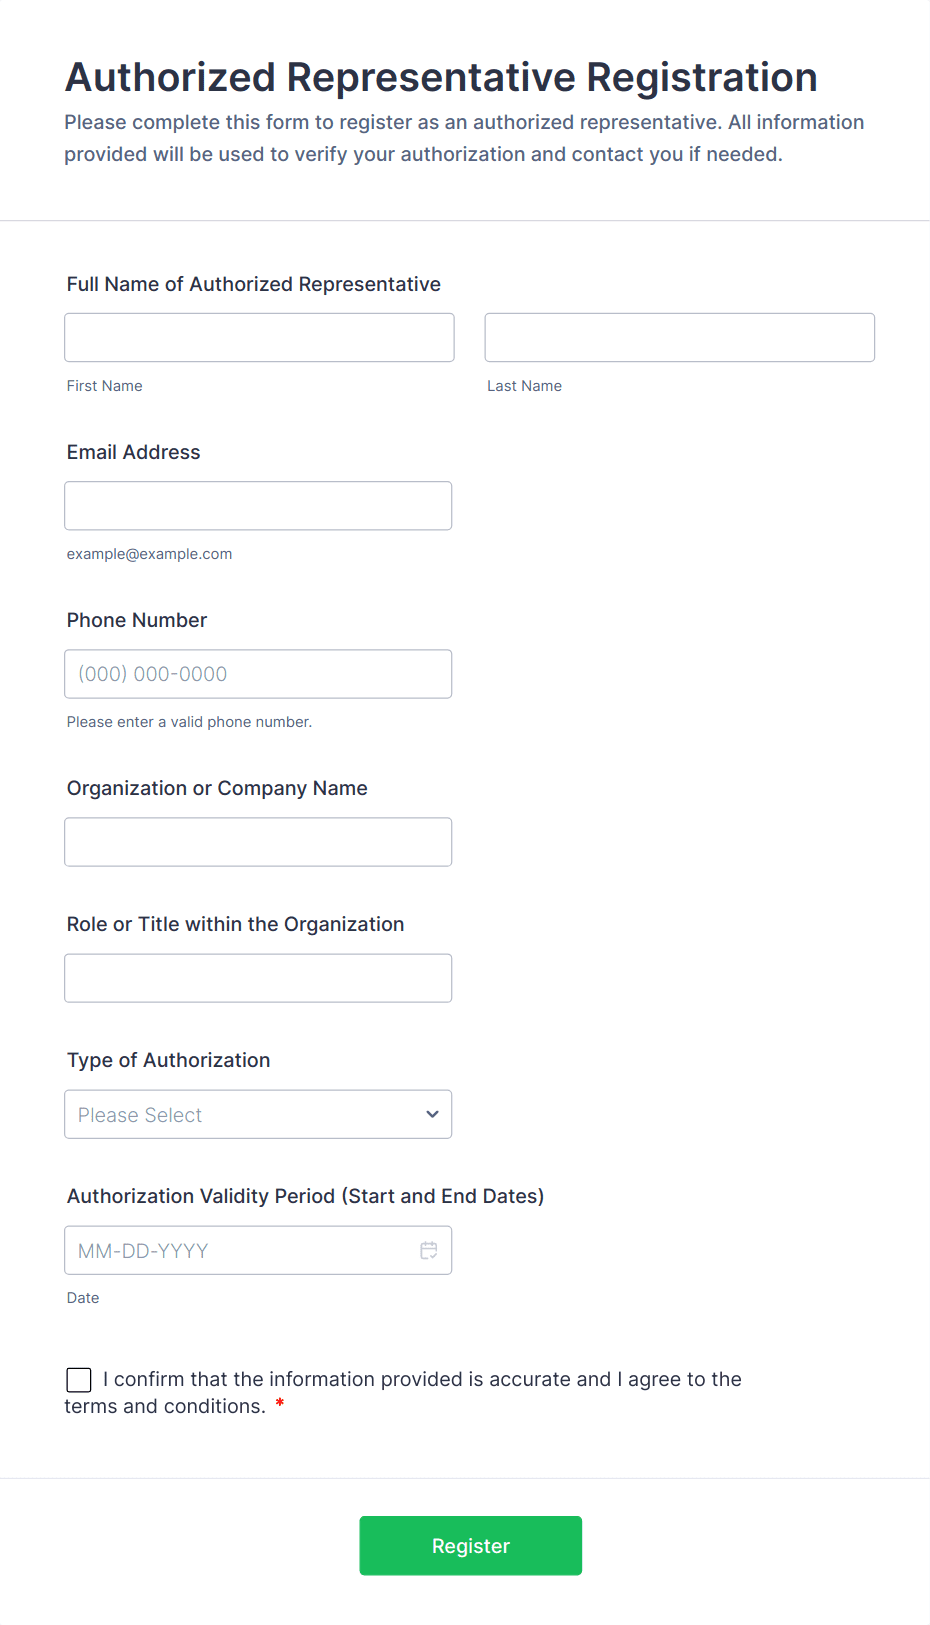930x1625 pixels.
Task: Click the Role or Title within Organization label
Action: coord(235,924)
